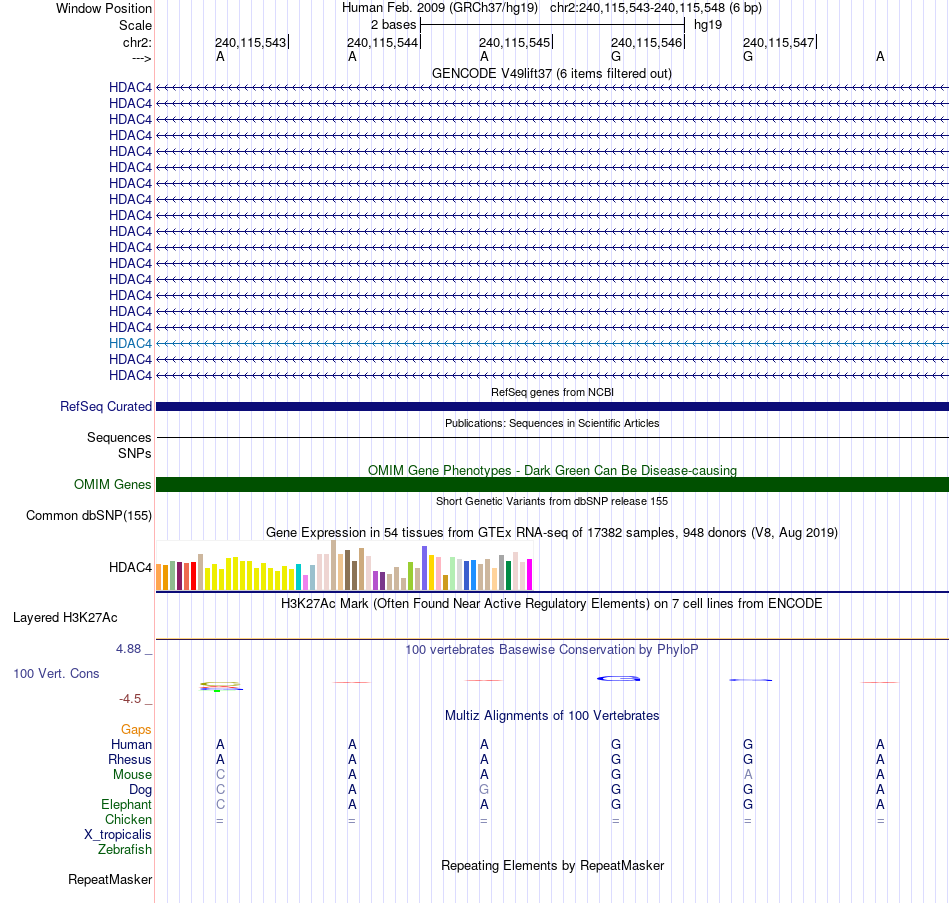This screenshot has width=950, height=903.
Task: Click the light blue HDAC4 transcript arrow line
Action: tap(552, 343)
